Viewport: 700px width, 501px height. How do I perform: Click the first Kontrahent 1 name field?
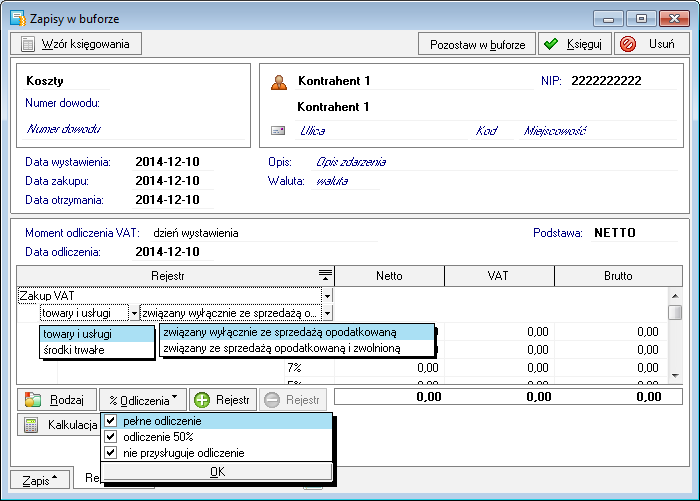[414, 81]
